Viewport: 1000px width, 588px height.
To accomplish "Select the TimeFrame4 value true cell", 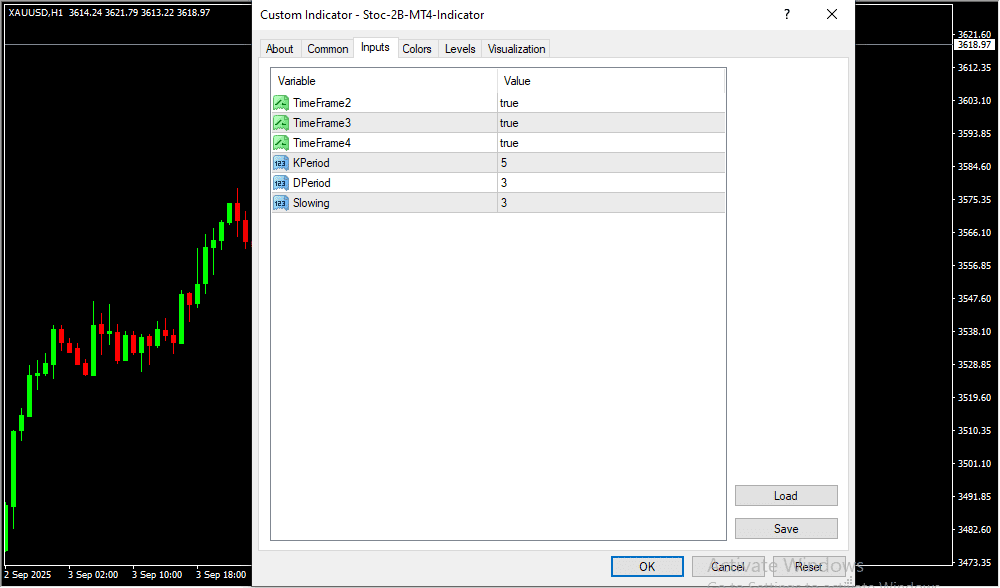I will [x=610, y=143].
